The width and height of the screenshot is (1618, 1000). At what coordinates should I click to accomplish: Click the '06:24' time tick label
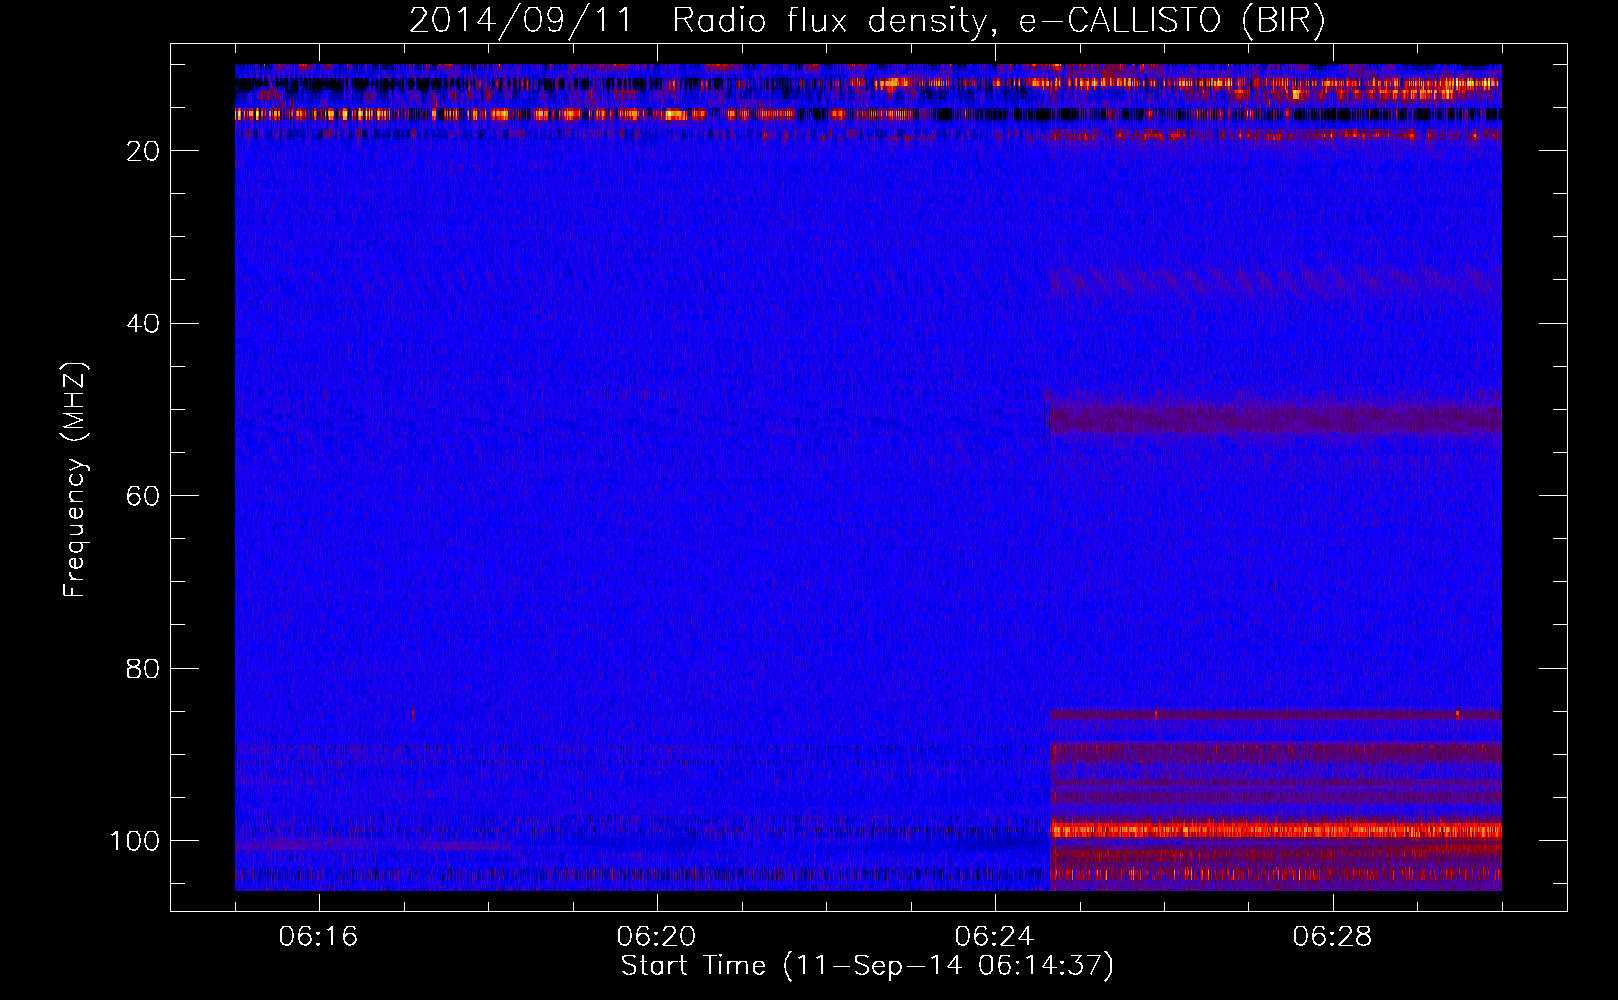(994, 937)
